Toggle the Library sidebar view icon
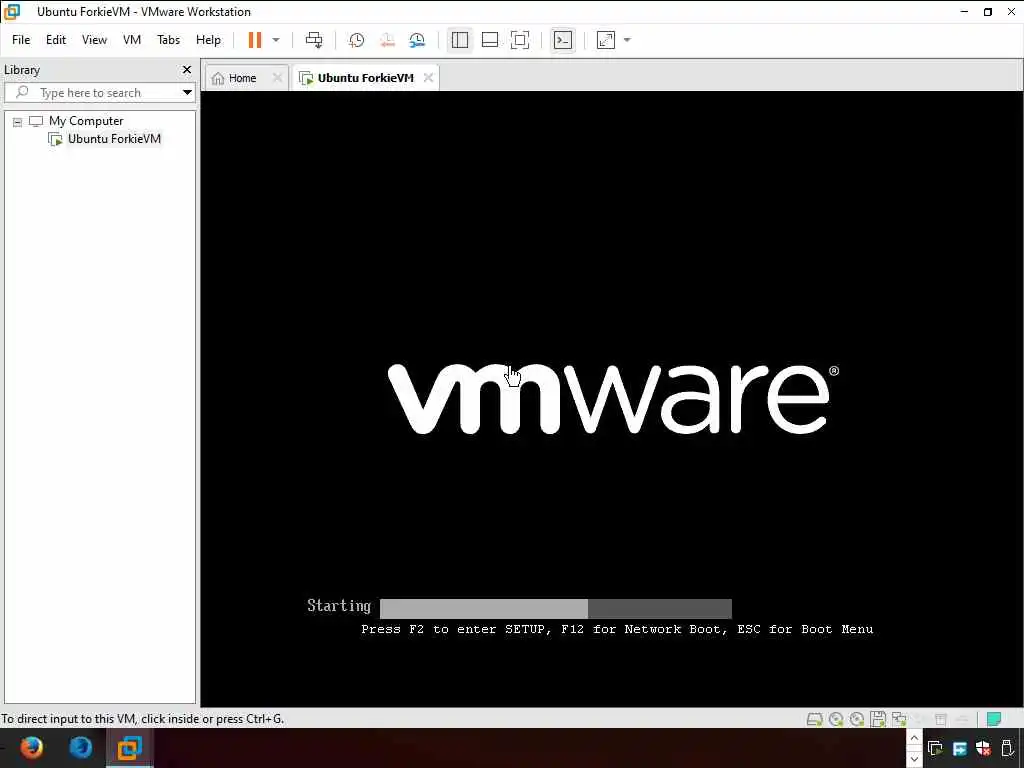This screenshot has height=768, width=1024. pyautogui.click(x=460, y=40)
